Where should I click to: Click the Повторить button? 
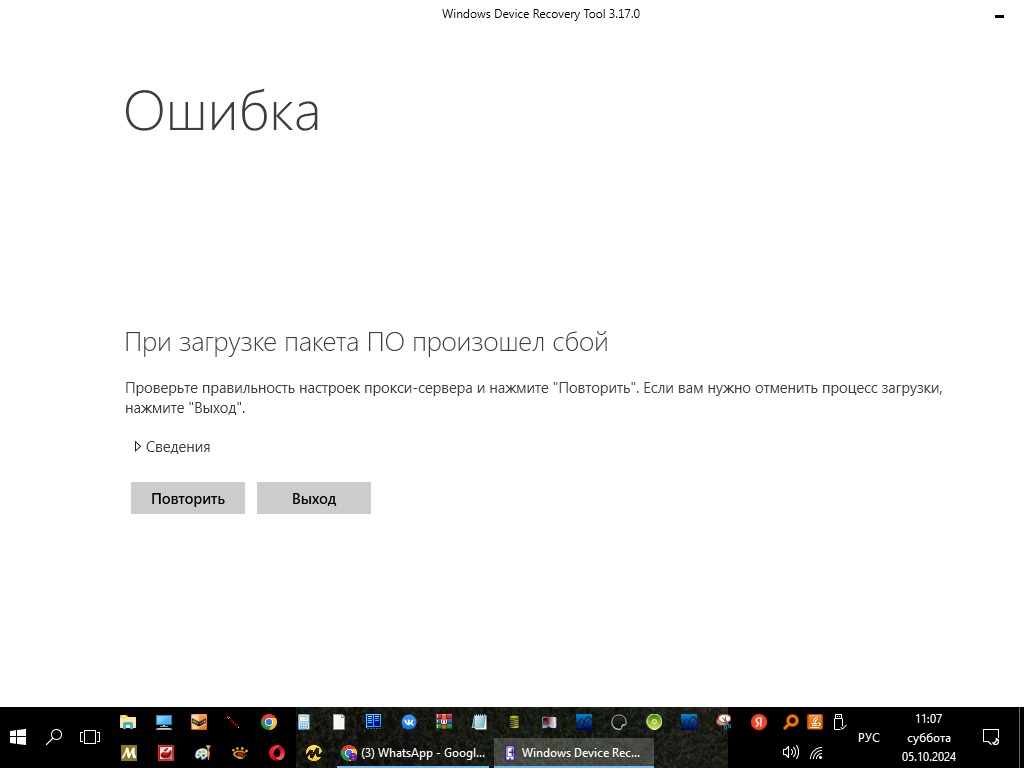pyautogui.click(x=187, y=498)
